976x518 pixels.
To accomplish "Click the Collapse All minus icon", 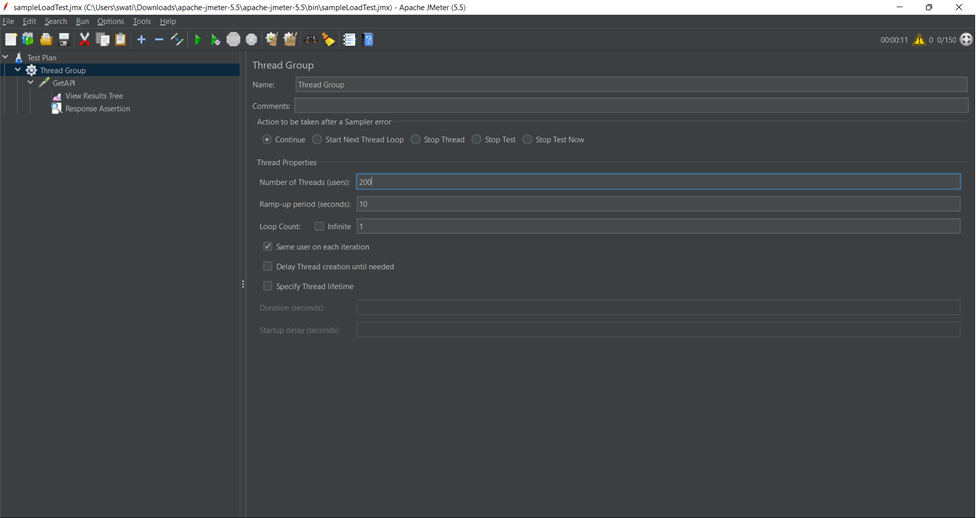I will pos(159,39).
